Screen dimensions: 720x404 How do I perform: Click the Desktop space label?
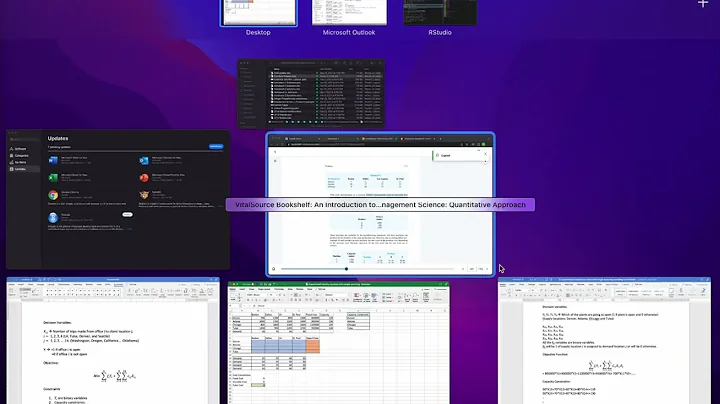coord(258,33)
